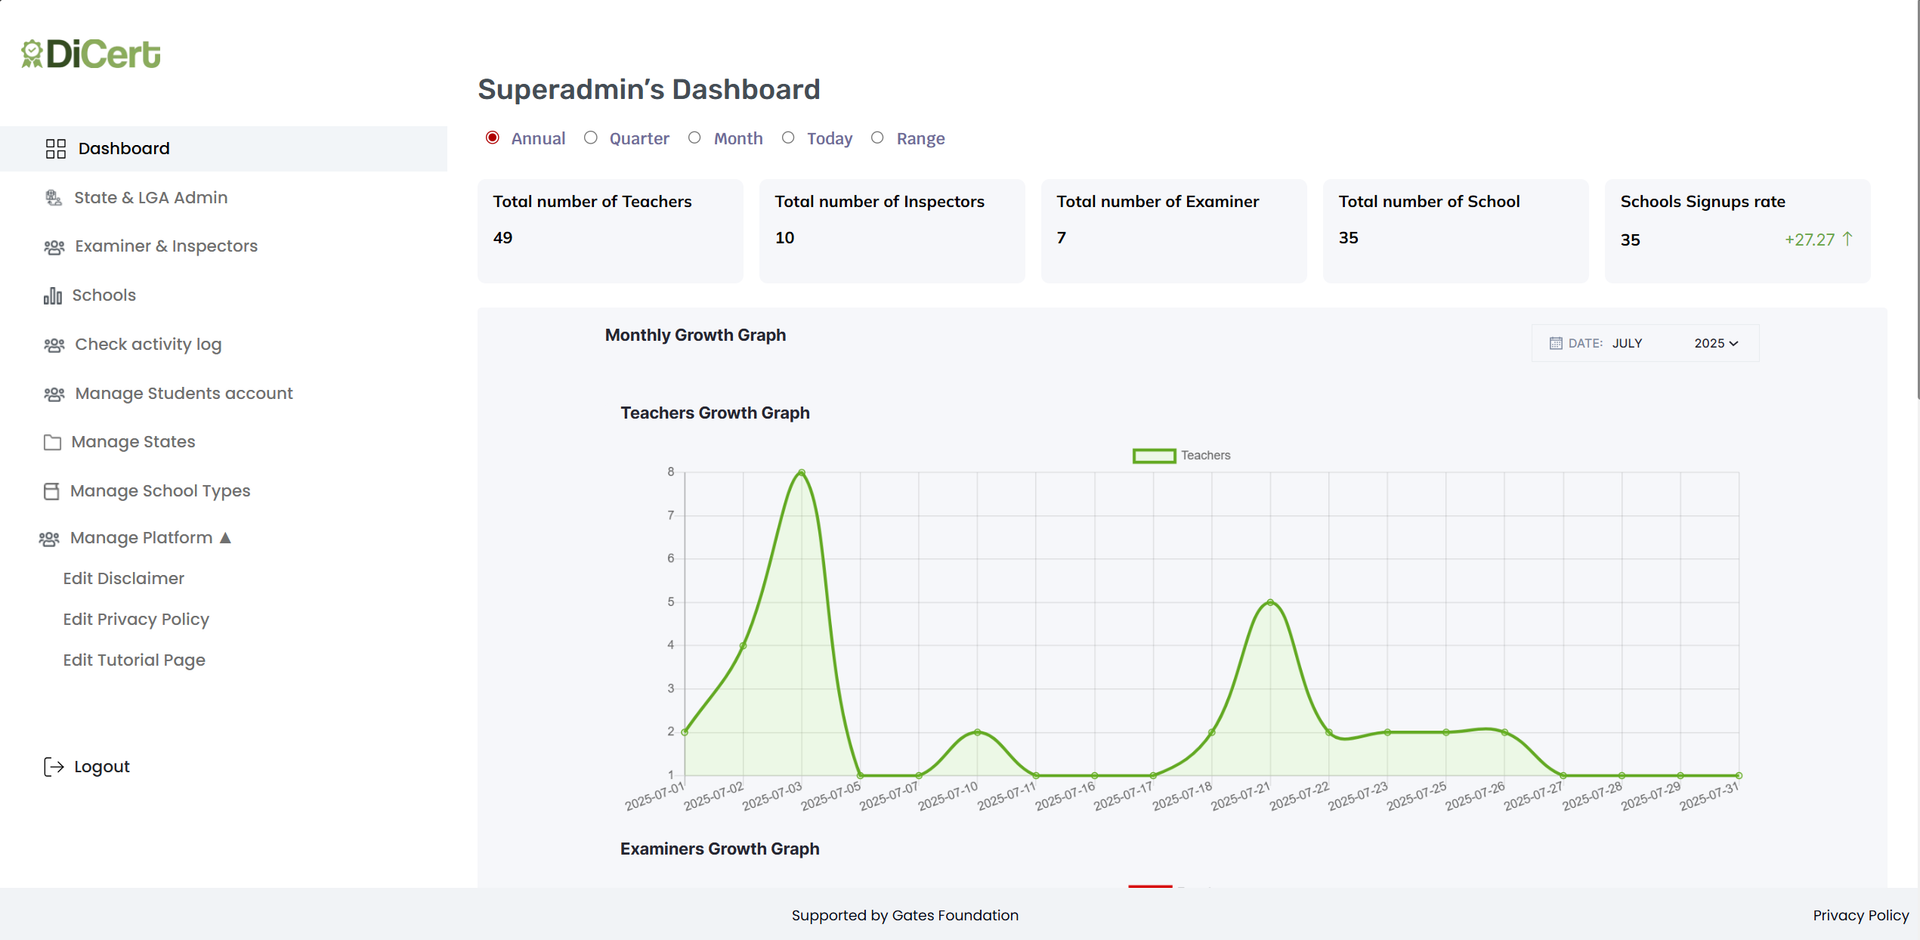Open the 2025 year dropdown

point(1716,343)
